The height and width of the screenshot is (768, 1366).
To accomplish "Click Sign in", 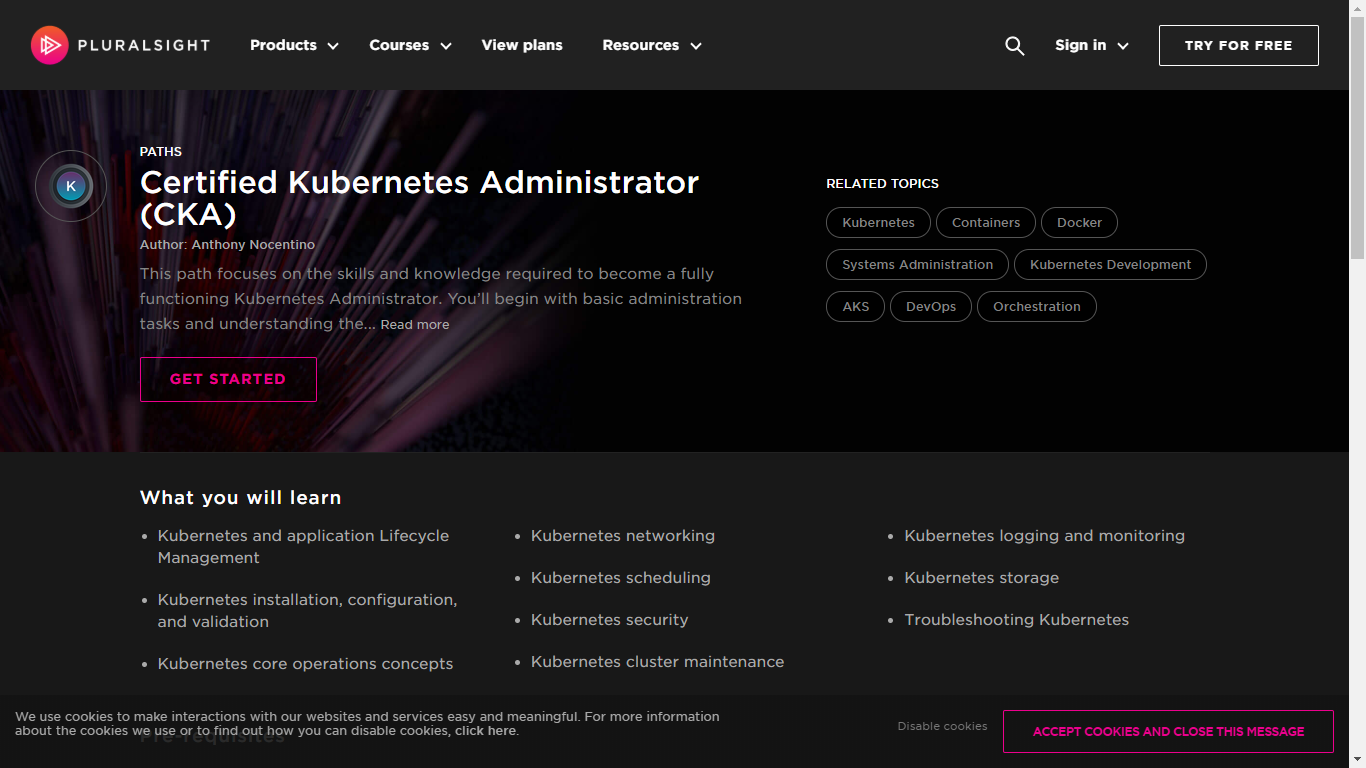I will click(1080, 45).
